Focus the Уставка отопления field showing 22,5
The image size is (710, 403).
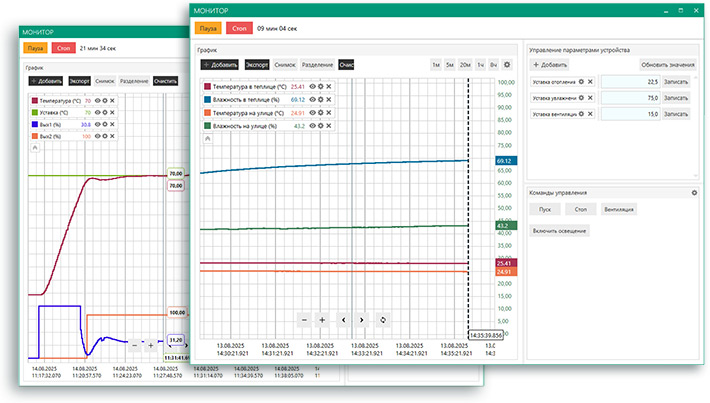point(631,82)
